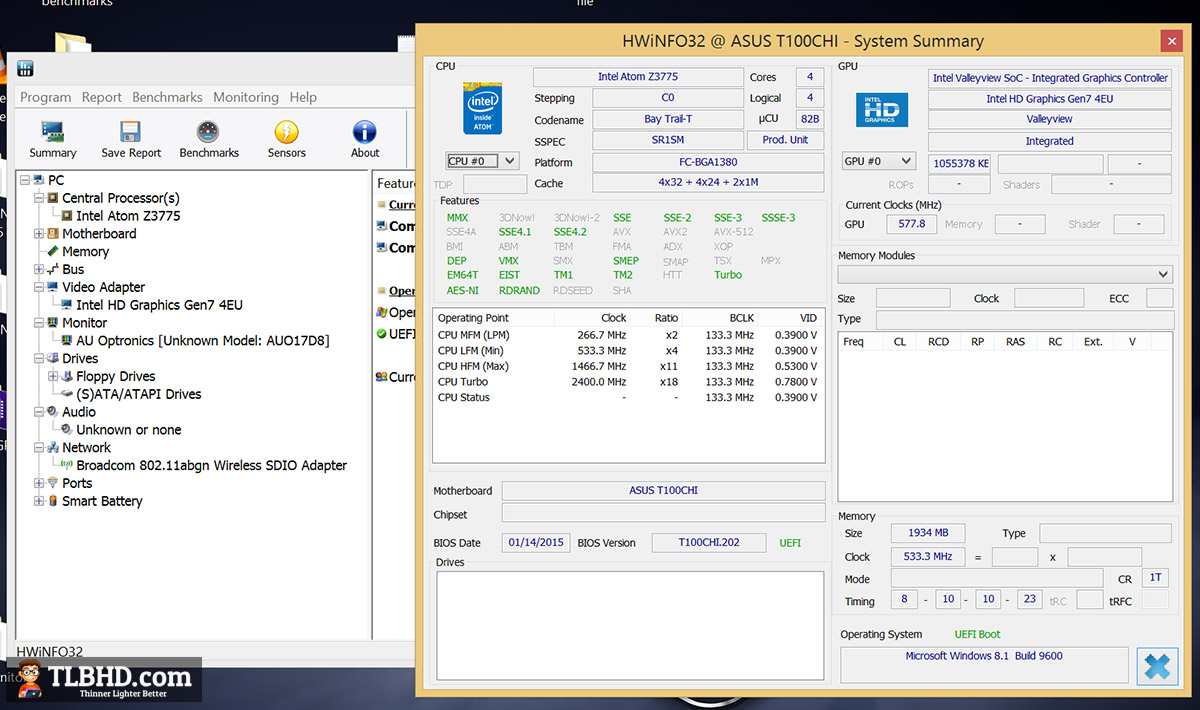The height and width of the screenshot is (710, 1200).
Task: Open the Memory Modules dropdown
Action: 1005,274
